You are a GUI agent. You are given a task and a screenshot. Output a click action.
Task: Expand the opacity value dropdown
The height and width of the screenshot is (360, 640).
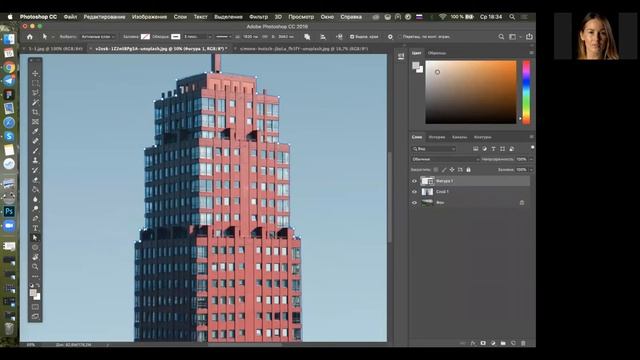click(x=531, y=159)
